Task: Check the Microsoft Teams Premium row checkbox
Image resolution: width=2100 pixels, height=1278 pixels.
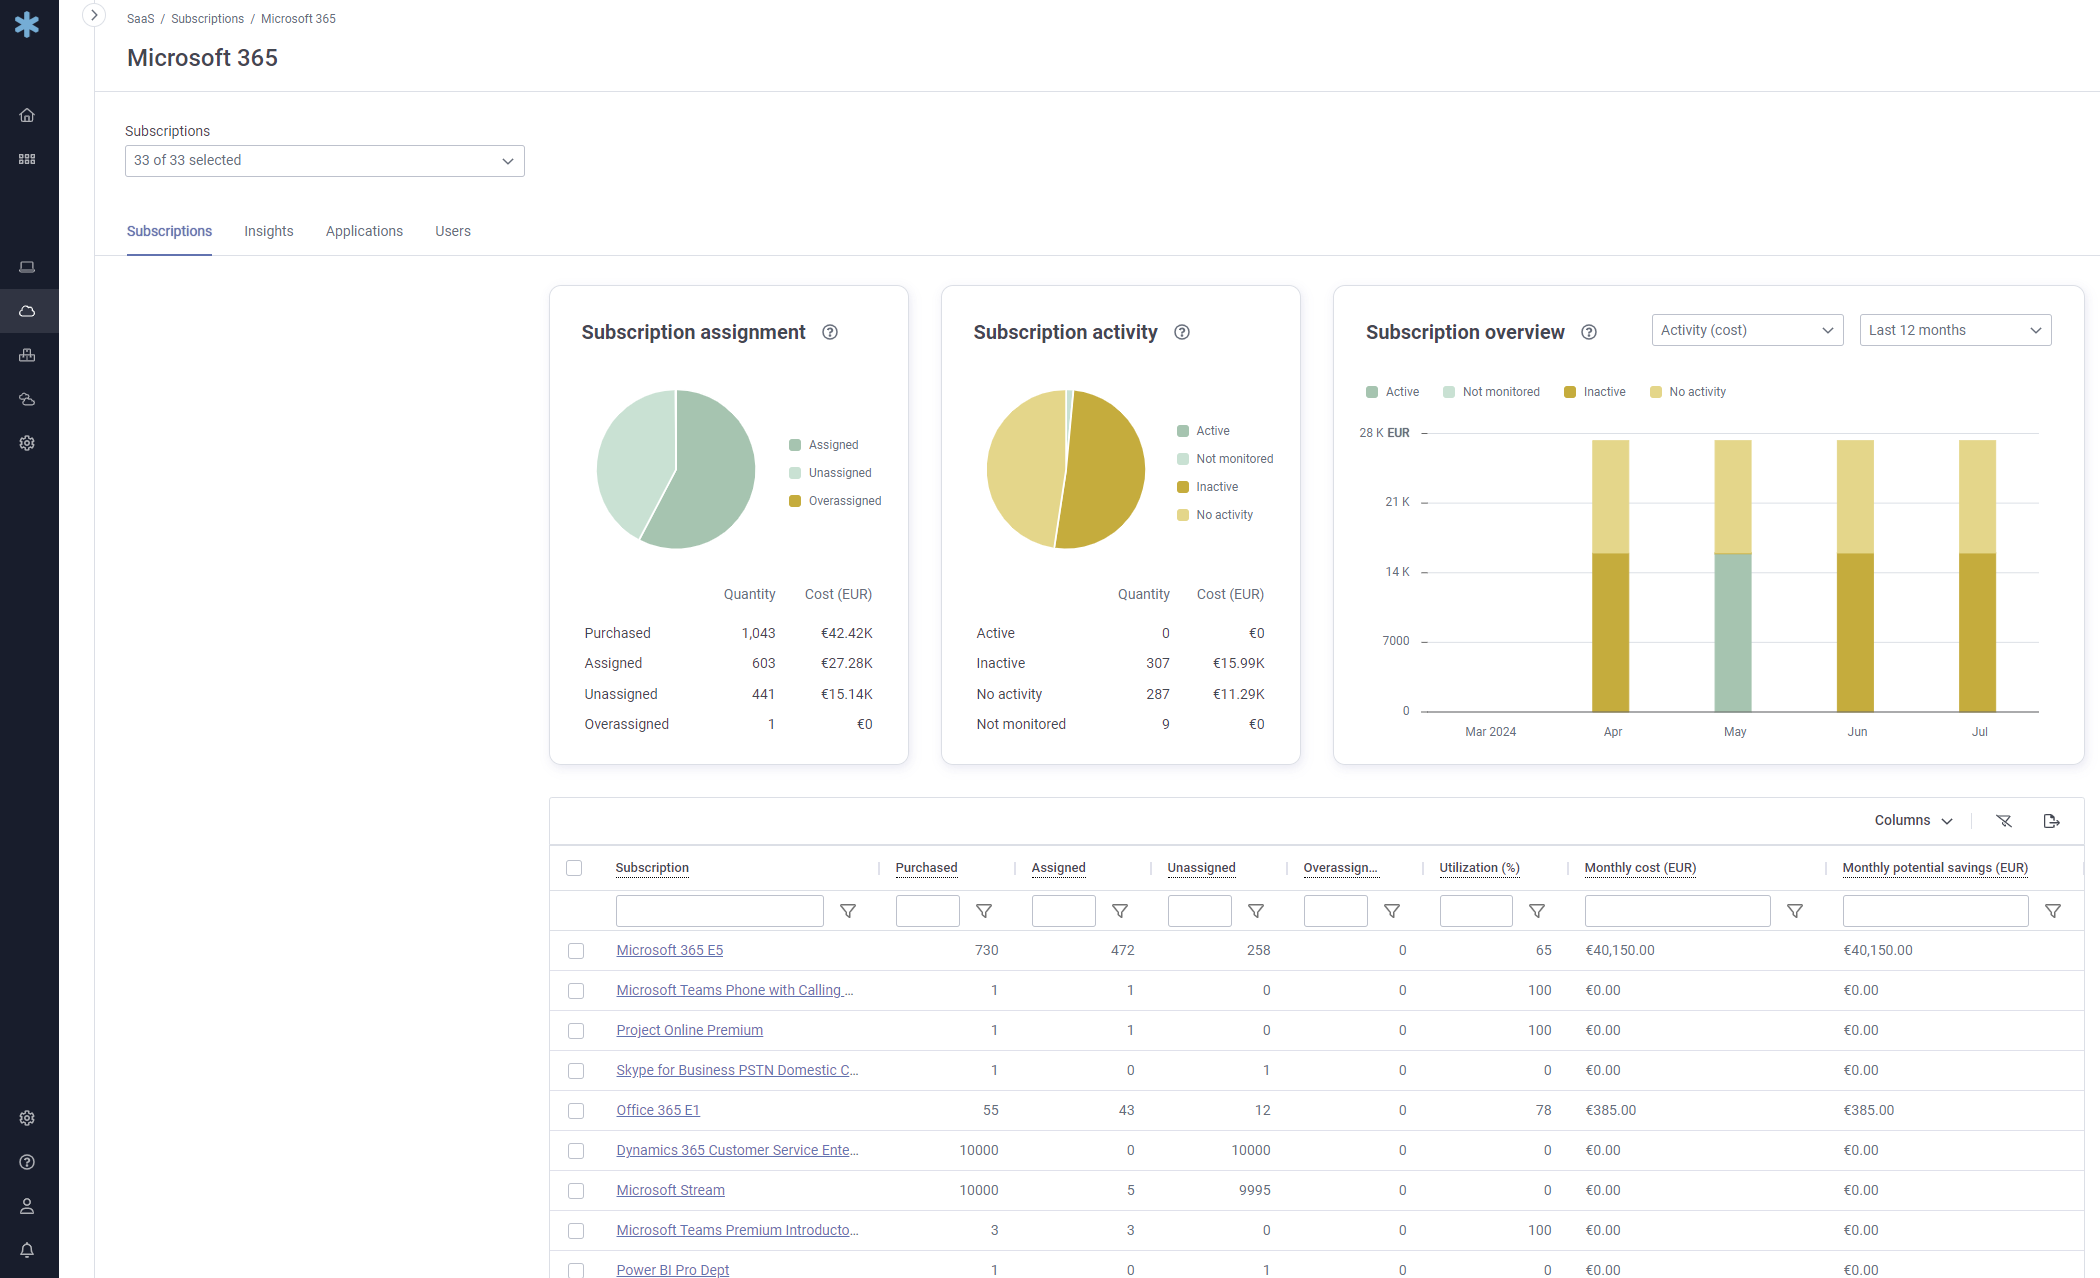Action: (x=576, y=1231)
